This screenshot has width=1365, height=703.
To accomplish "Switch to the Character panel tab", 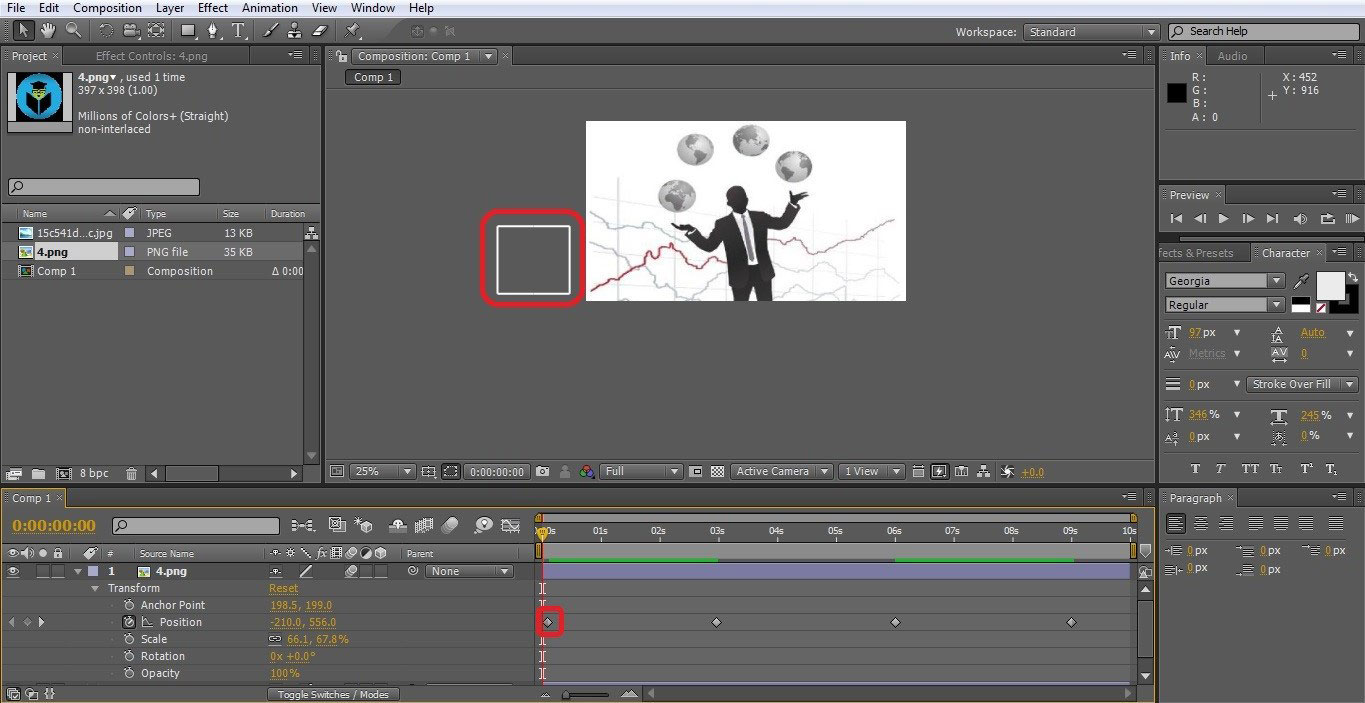I will (x=1286, y=252).
